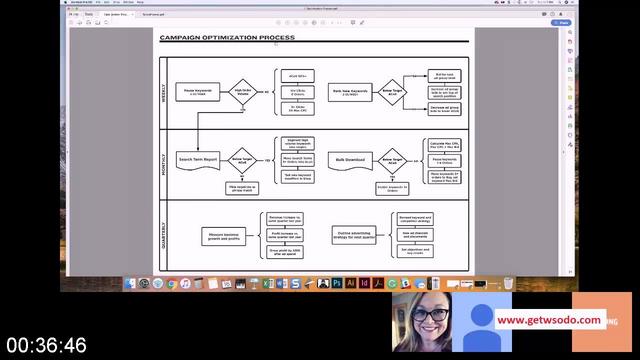Open the Calendar app in the Dock

[x=227, y=283]
